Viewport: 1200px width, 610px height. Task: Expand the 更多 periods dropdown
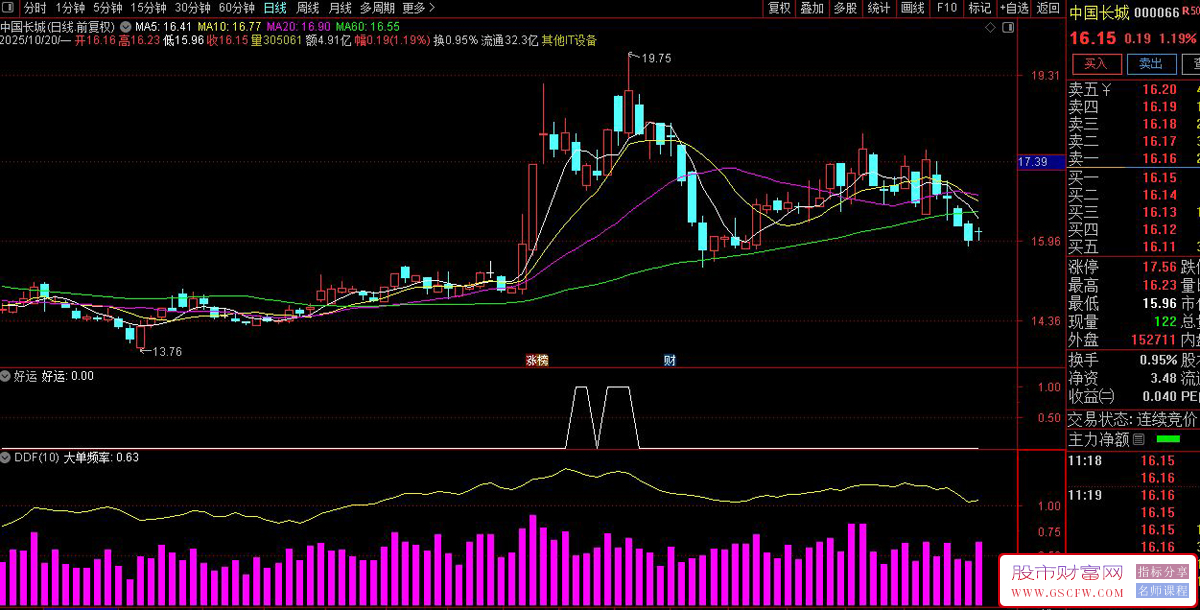click(x=419, y=8)
